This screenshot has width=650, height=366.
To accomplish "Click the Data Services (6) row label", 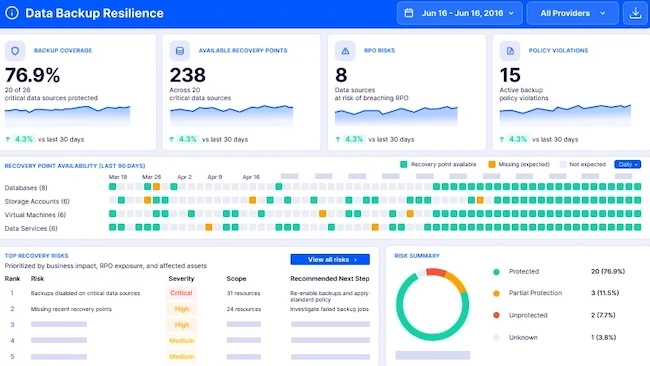I will (31, 228).
